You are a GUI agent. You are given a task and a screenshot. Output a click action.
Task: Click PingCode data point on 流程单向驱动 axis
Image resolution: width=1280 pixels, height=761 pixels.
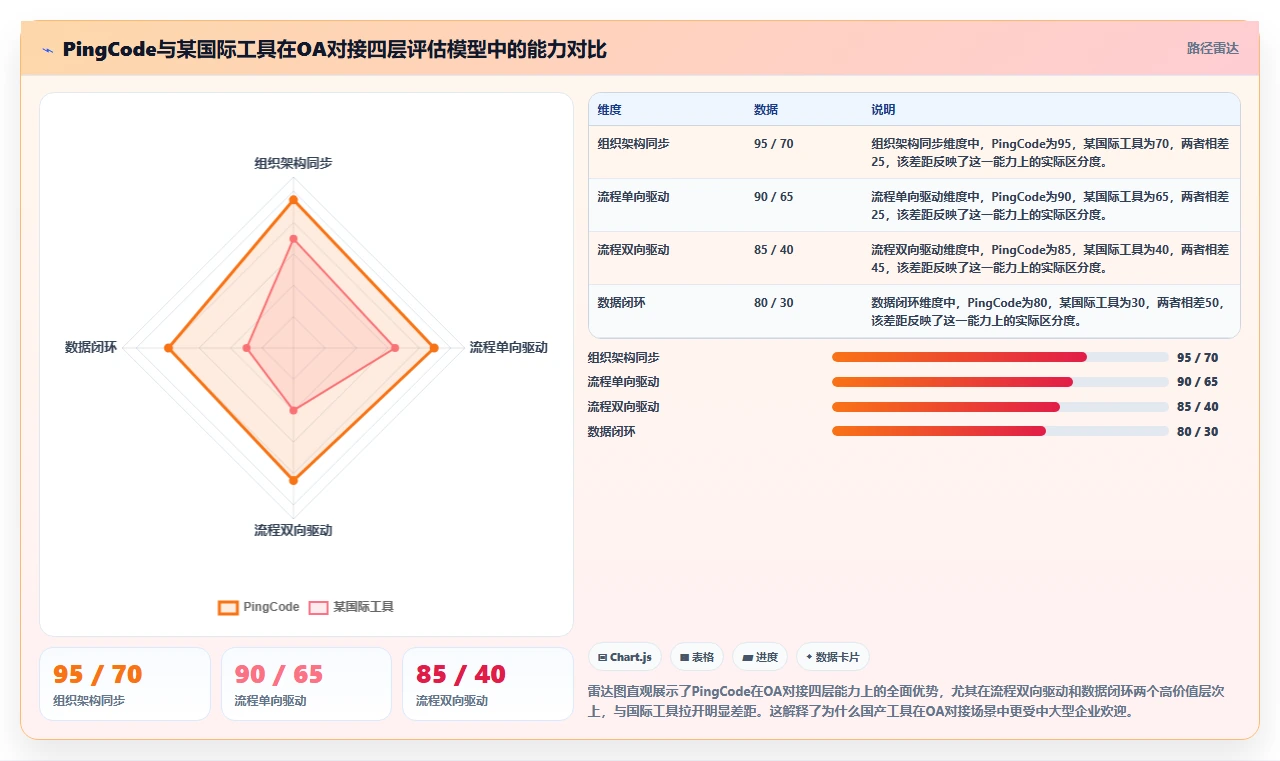click(434, 348)
